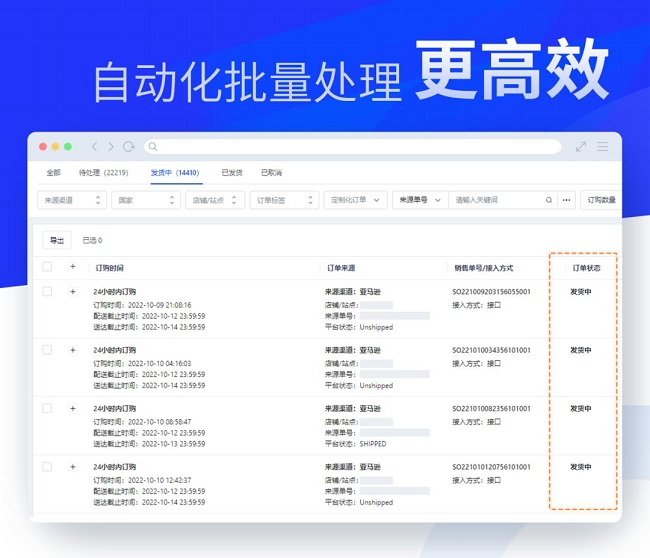Tick the select-all checkbox in the table header

coord(47,266)
